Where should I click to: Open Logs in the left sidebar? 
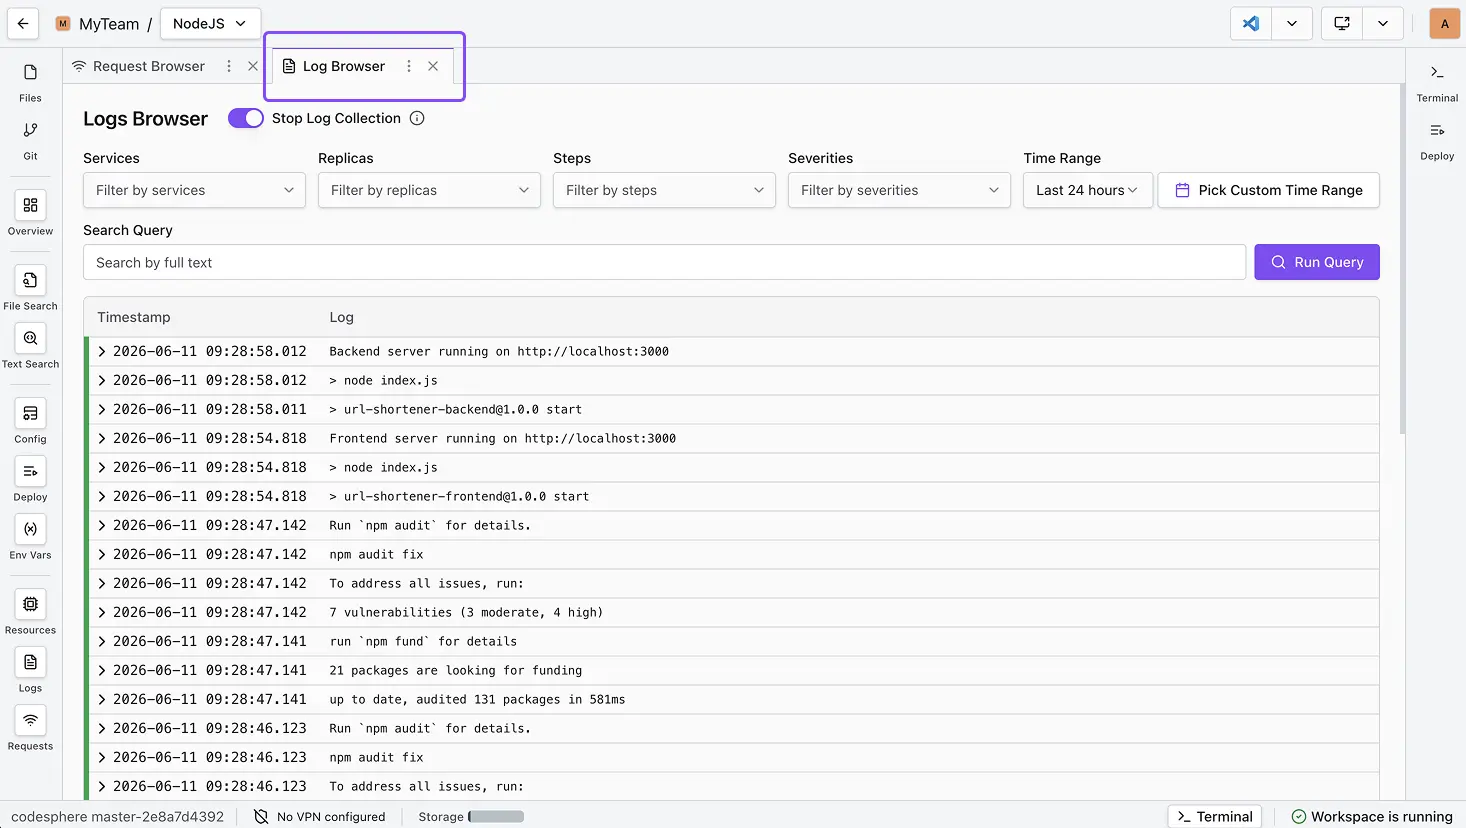tap(30, 672)
